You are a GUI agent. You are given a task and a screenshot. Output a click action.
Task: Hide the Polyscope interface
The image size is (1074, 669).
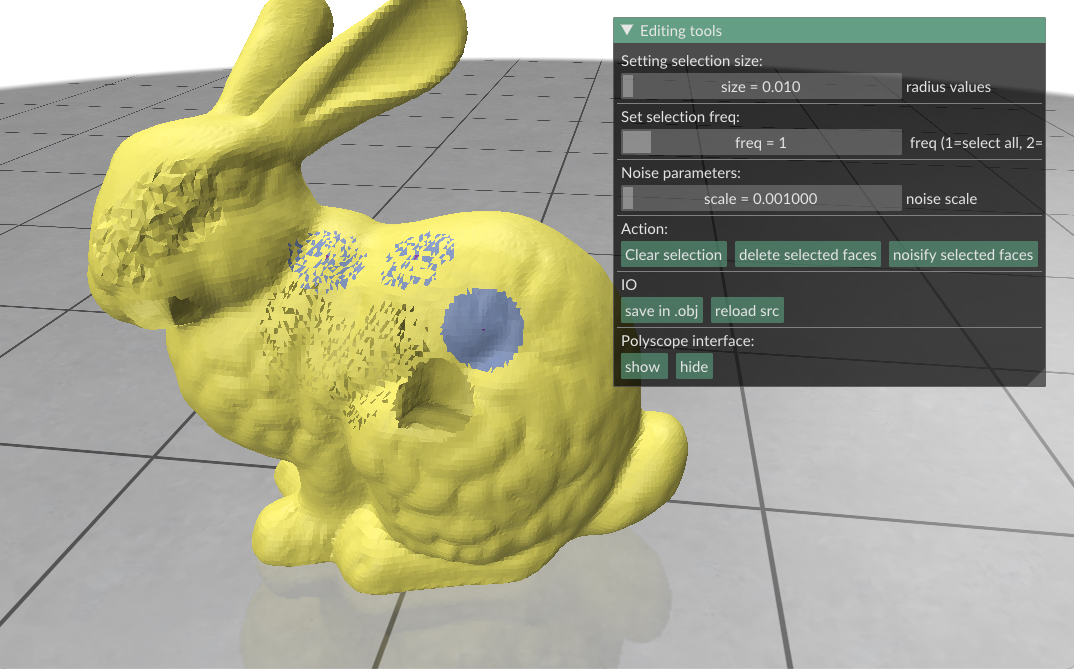tap(693, 367)
